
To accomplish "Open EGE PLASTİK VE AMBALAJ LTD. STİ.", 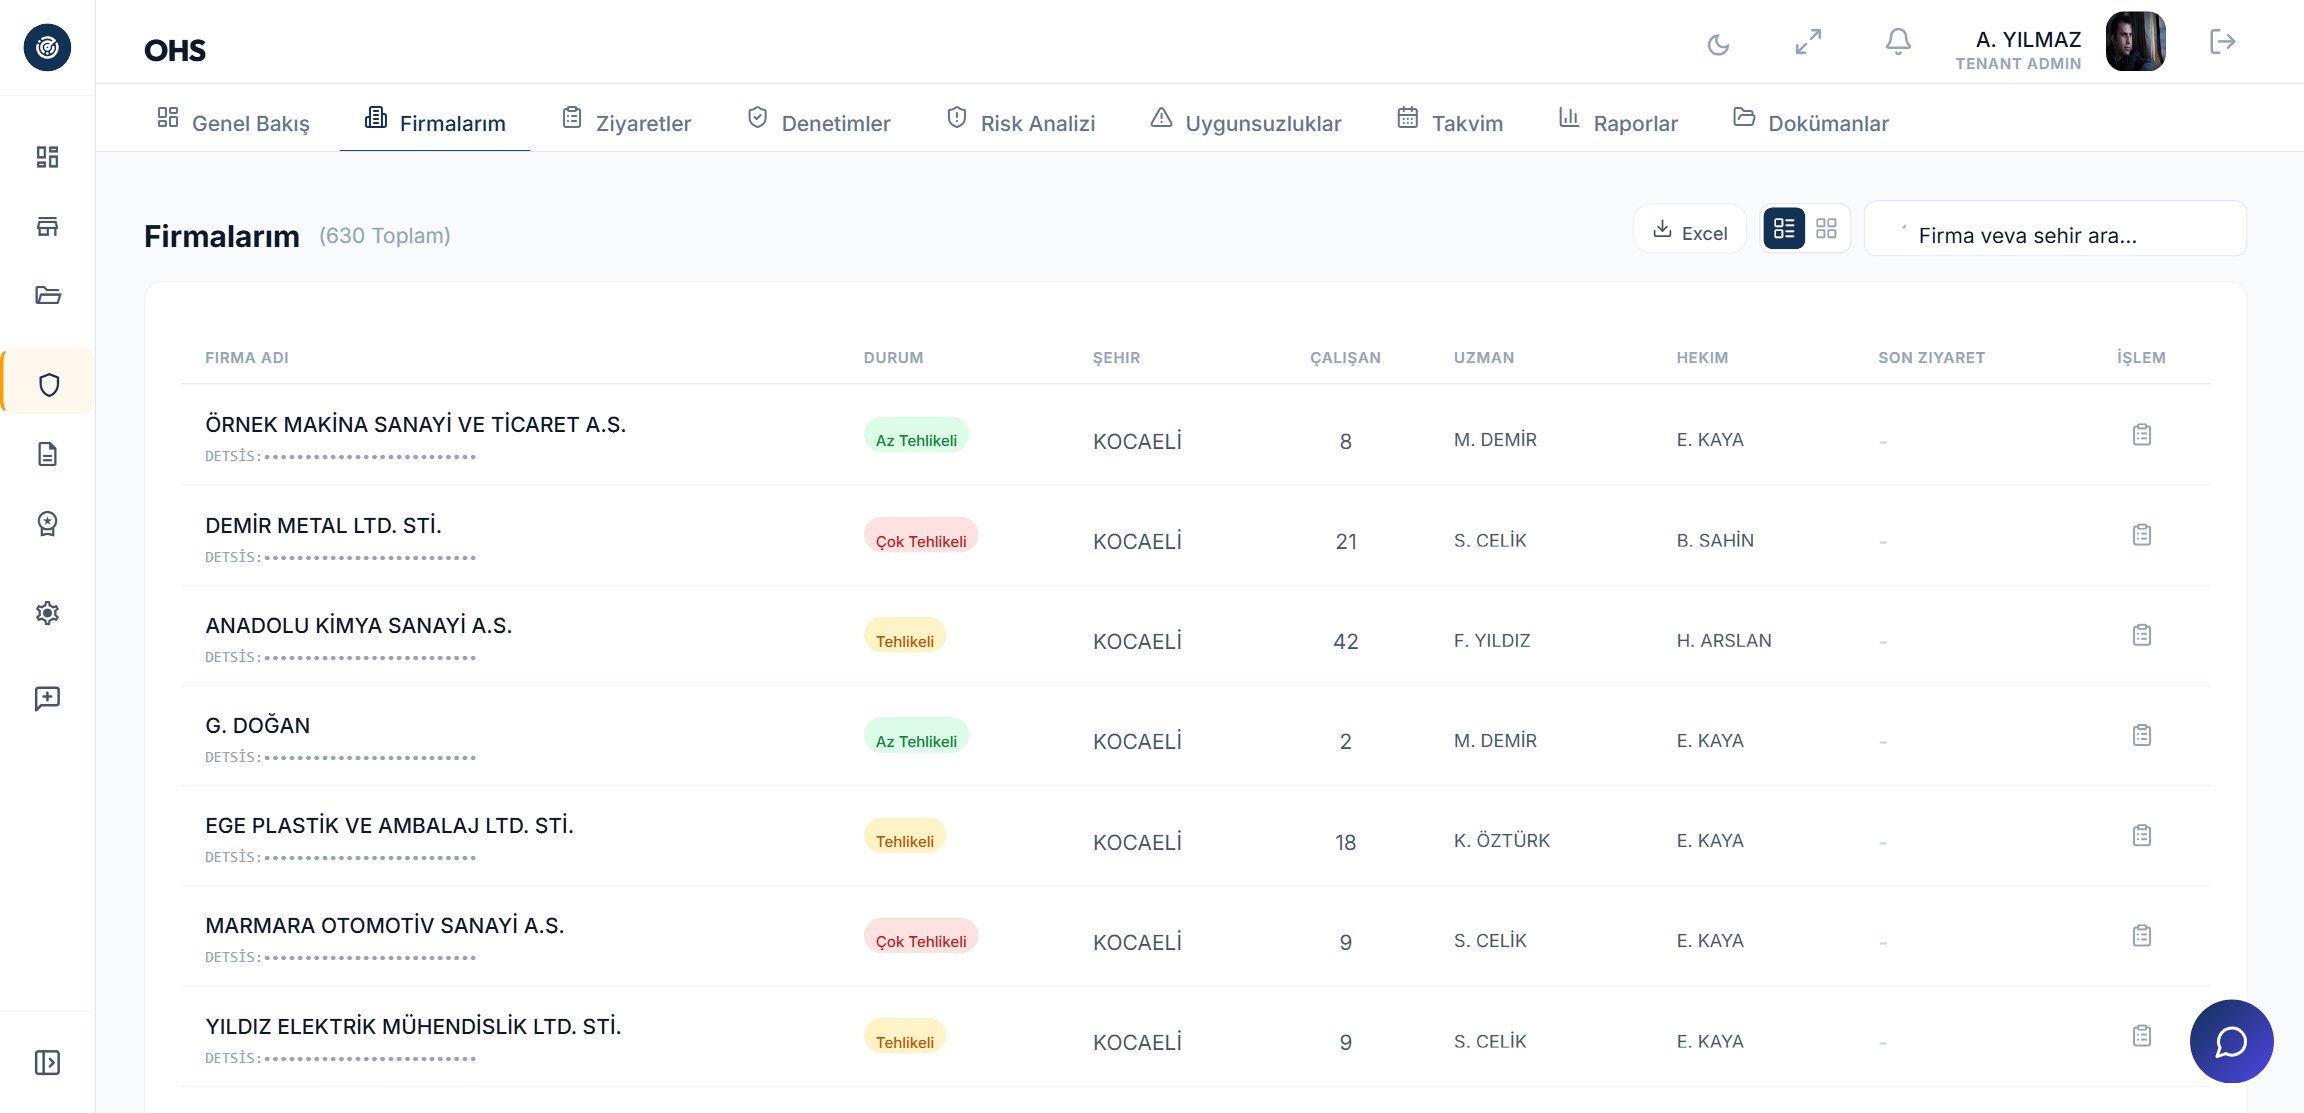I will click(x=389, y=825).
